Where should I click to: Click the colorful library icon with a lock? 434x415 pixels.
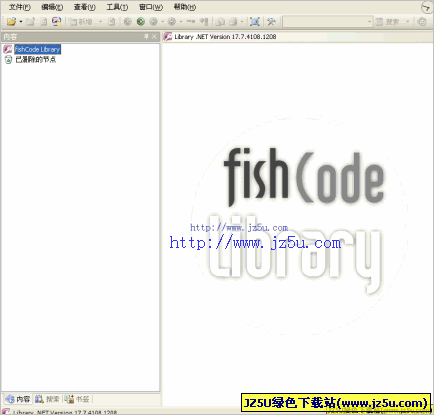point(56,22)
